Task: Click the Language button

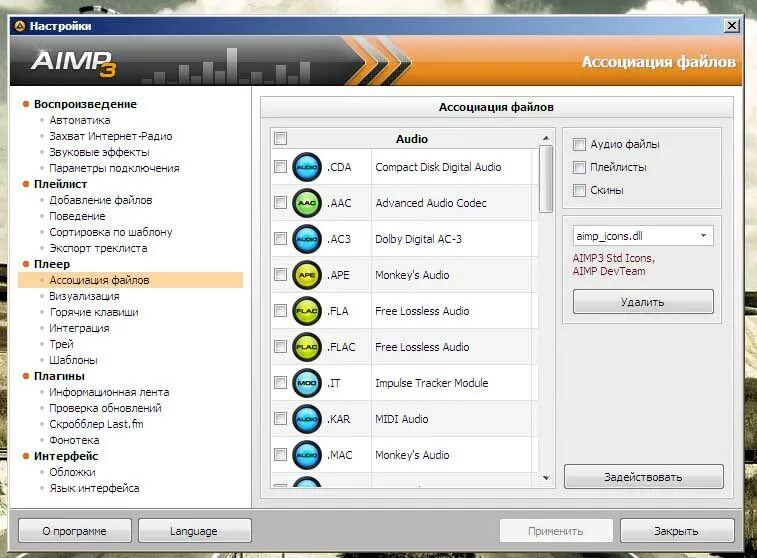Action: click(x=195, y=531)
